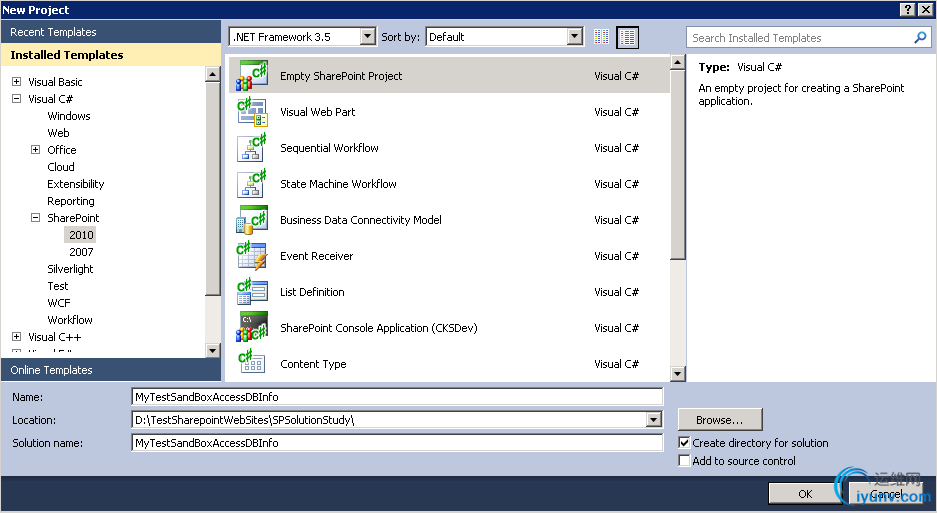
Task: Select the State Machine Workflow template text
Action: pyautogui.click(x=338, y=184)
